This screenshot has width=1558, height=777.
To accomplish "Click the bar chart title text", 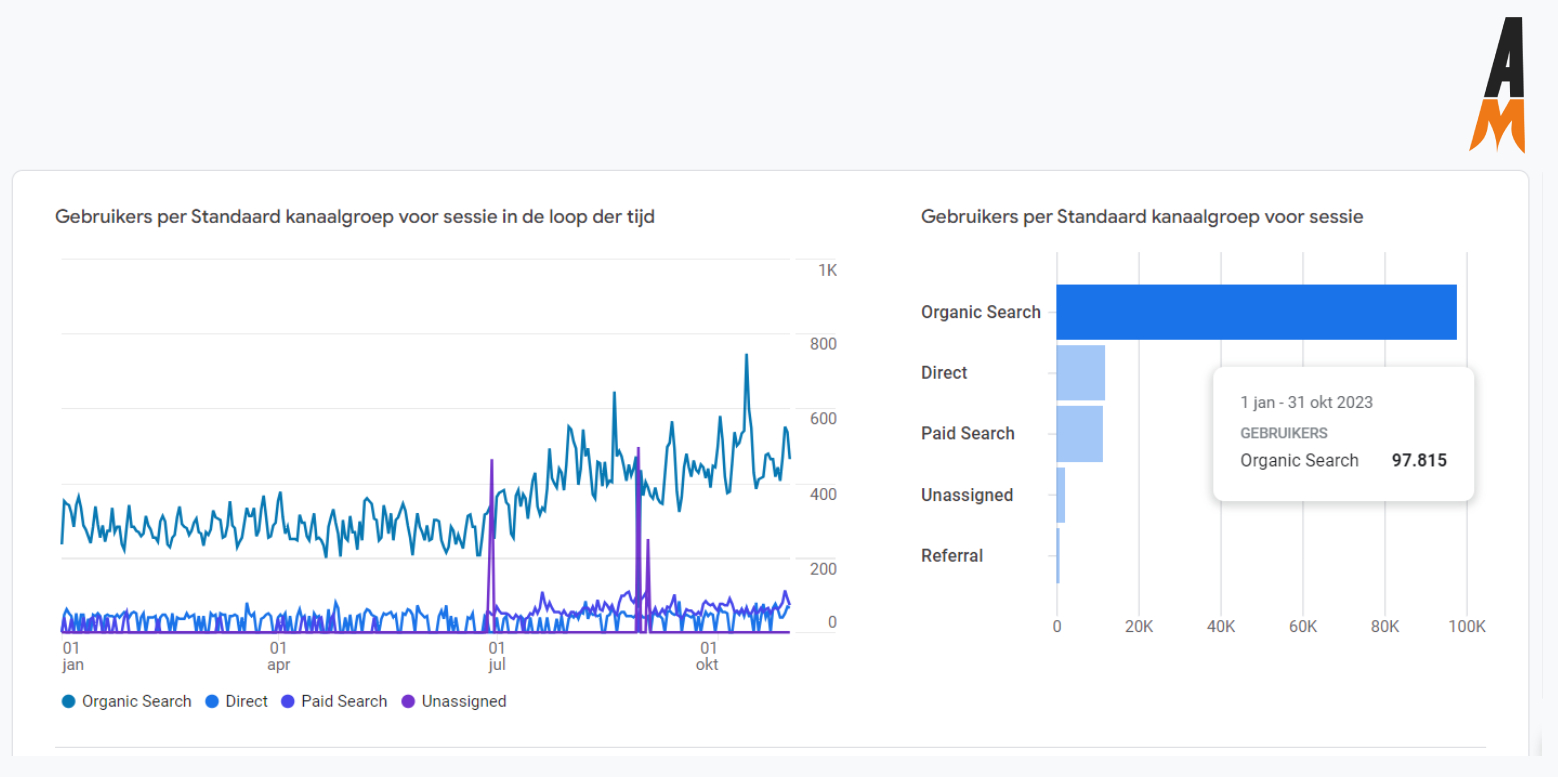I will (1142, 216).
